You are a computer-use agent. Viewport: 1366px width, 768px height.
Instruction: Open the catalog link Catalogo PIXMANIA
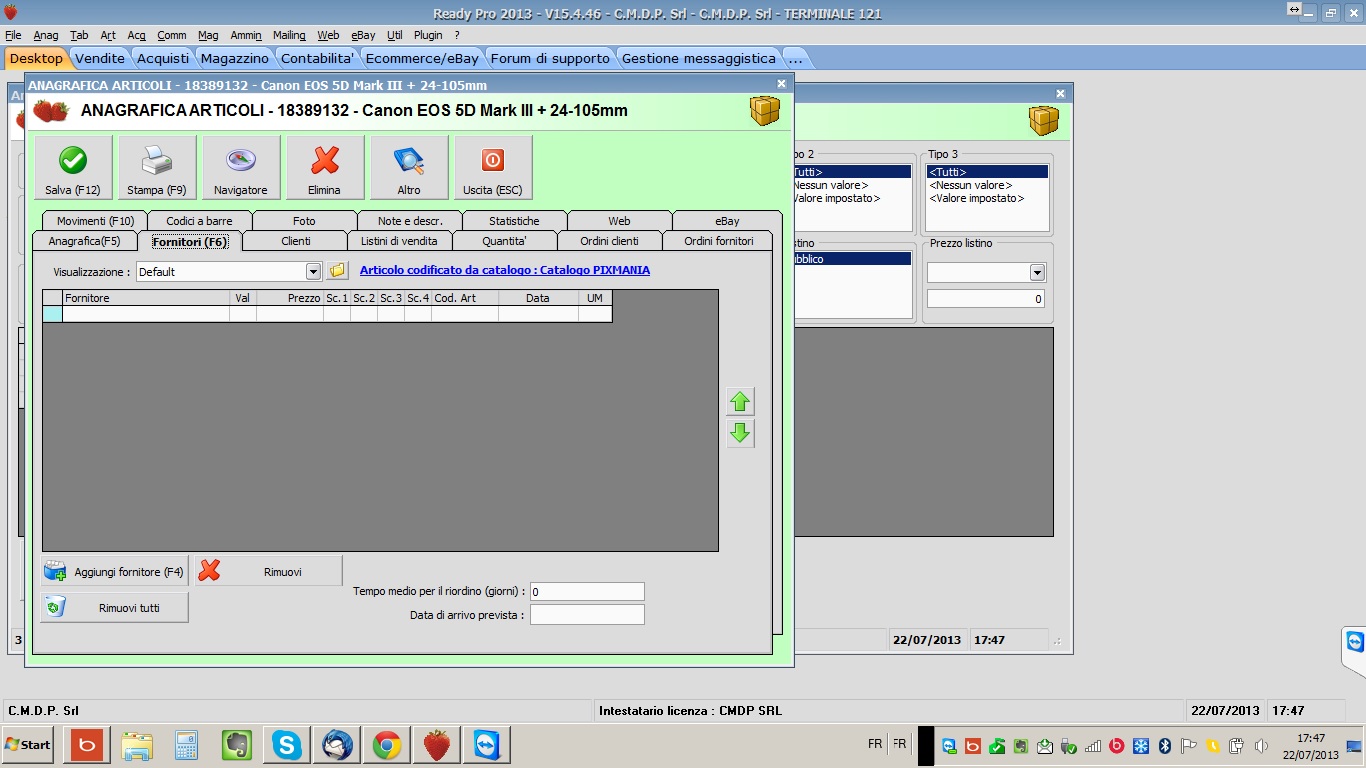(x=505, y=270)
